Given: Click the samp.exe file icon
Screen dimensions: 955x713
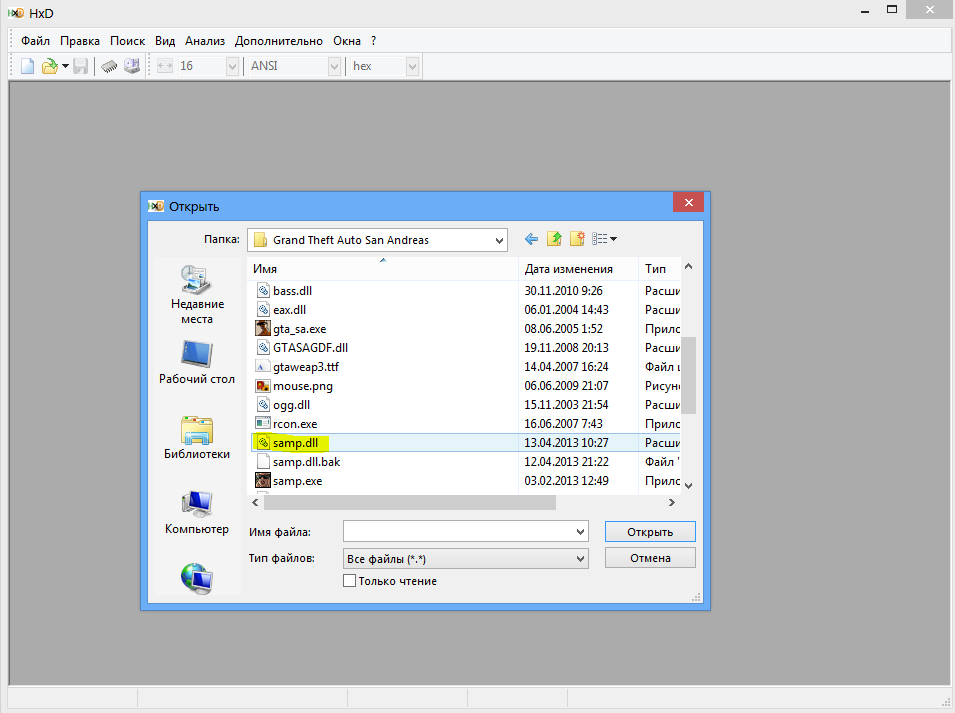Looking at the screenshot, I should pyautogui.click(x=263, y=480).
